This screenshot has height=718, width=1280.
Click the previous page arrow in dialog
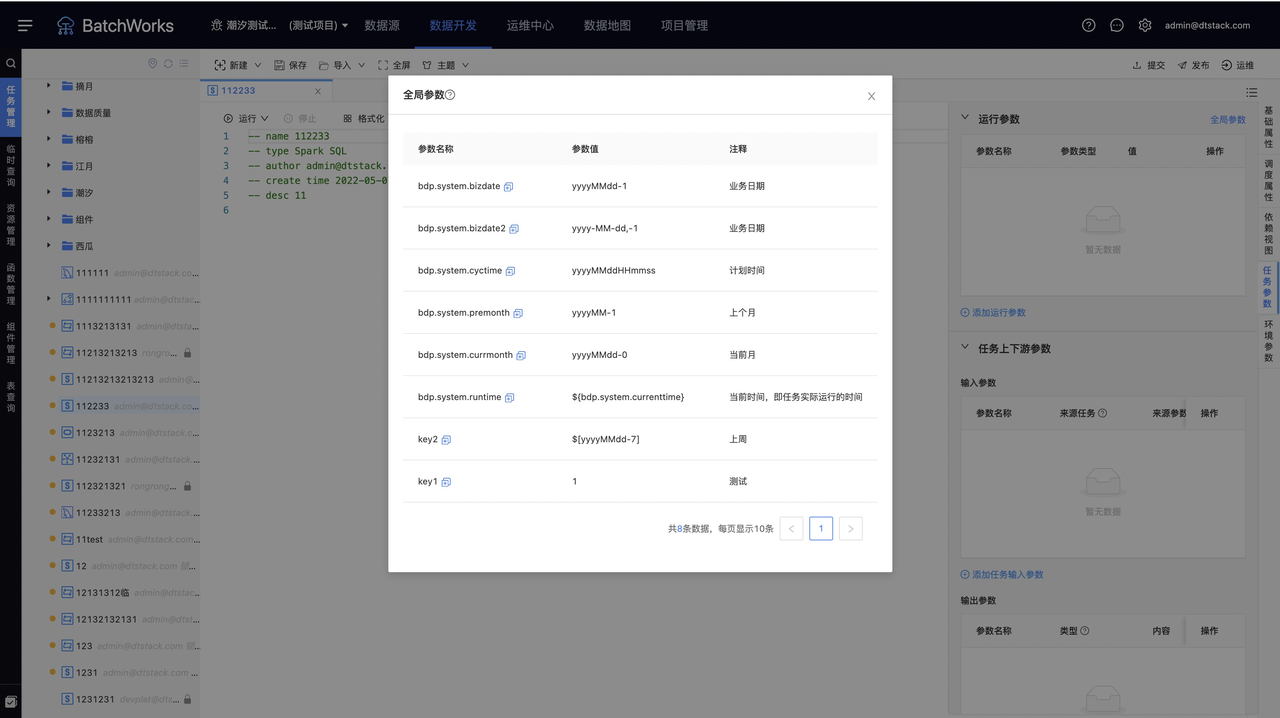[791, 528]
